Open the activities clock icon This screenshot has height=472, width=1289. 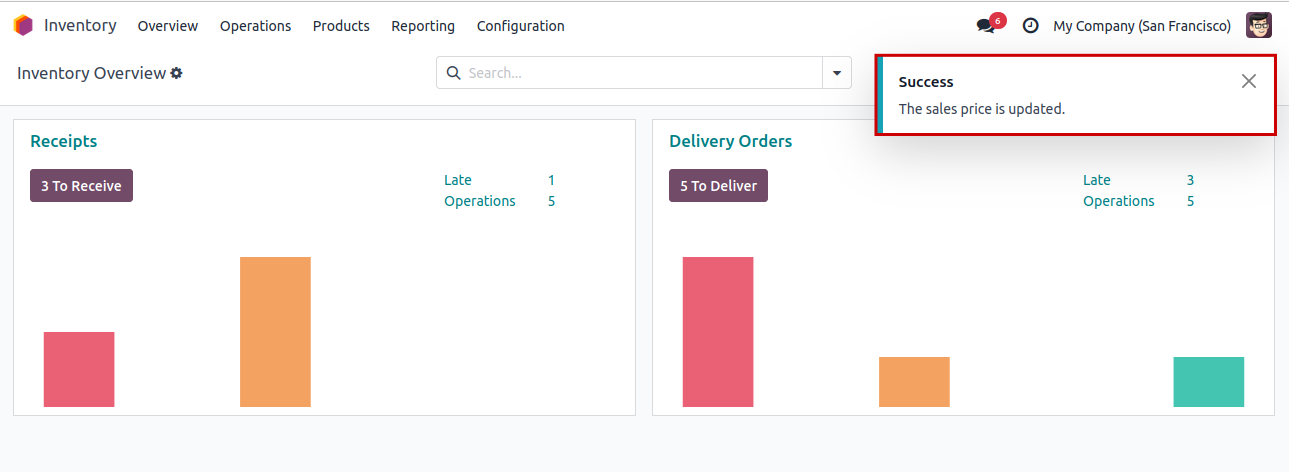click(1030, 26)
